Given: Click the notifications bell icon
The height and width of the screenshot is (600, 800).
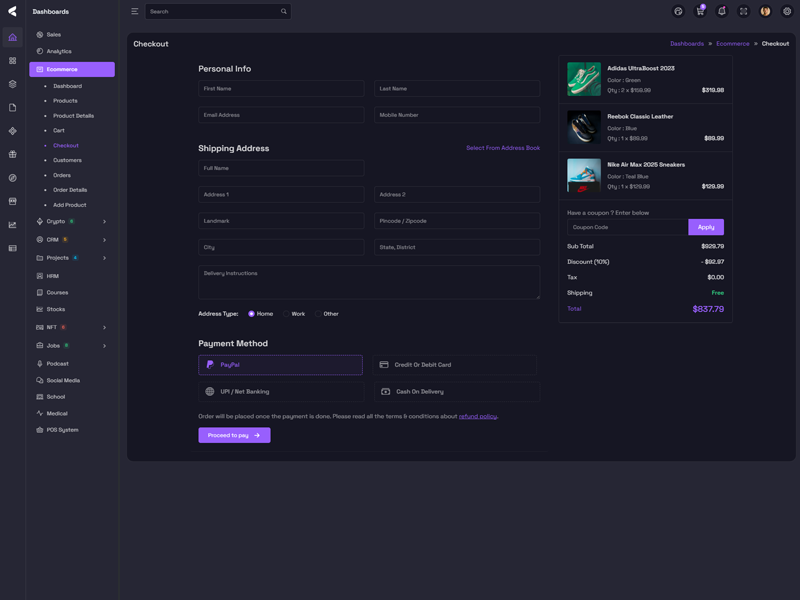Looking at the screenshot, I should [x=722, y=11].
